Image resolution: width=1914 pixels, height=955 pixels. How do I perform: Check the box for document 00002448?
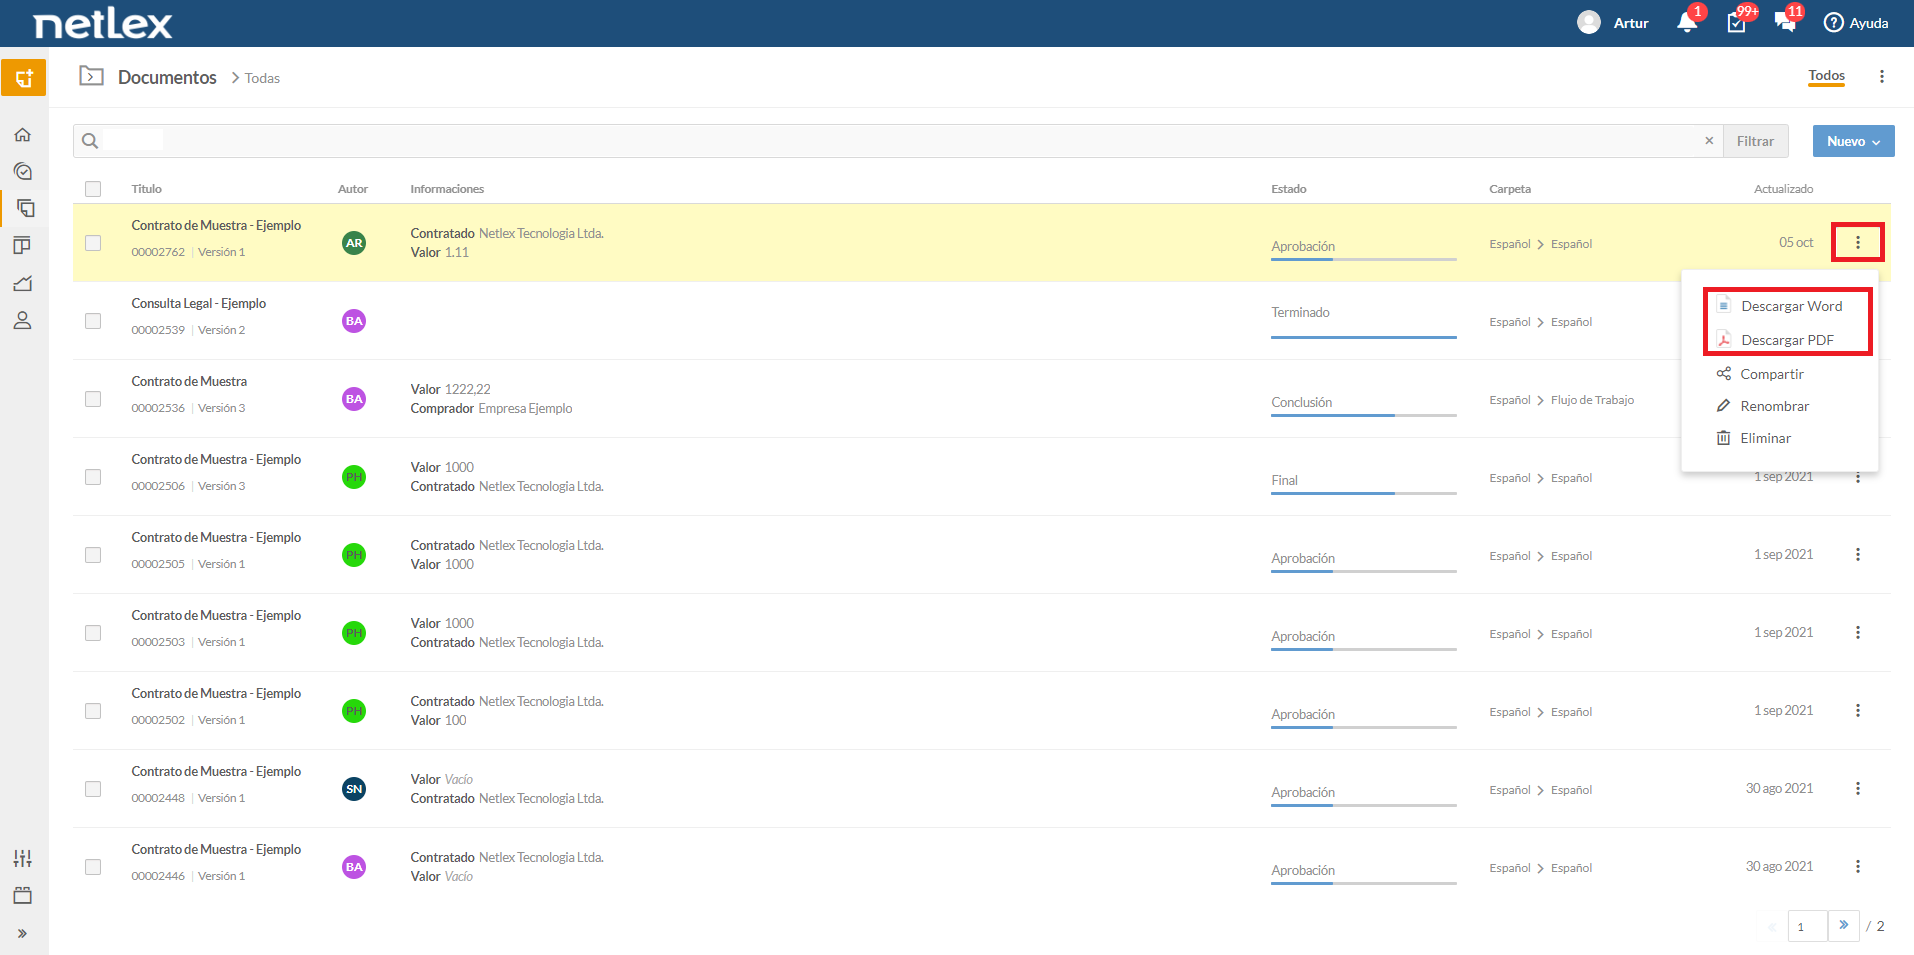[93, 789]
